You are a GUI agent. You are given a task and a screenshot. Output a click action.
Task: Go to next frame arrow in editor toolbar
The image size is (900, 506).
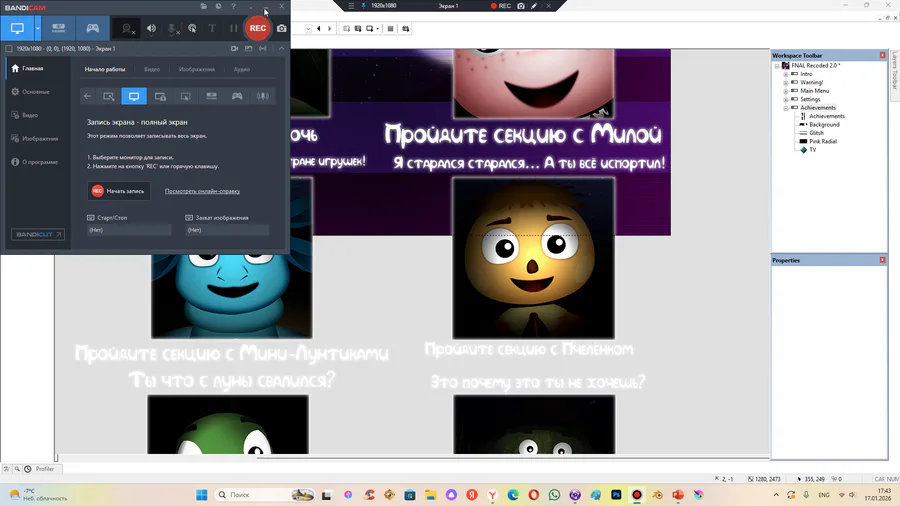point(329,28)
